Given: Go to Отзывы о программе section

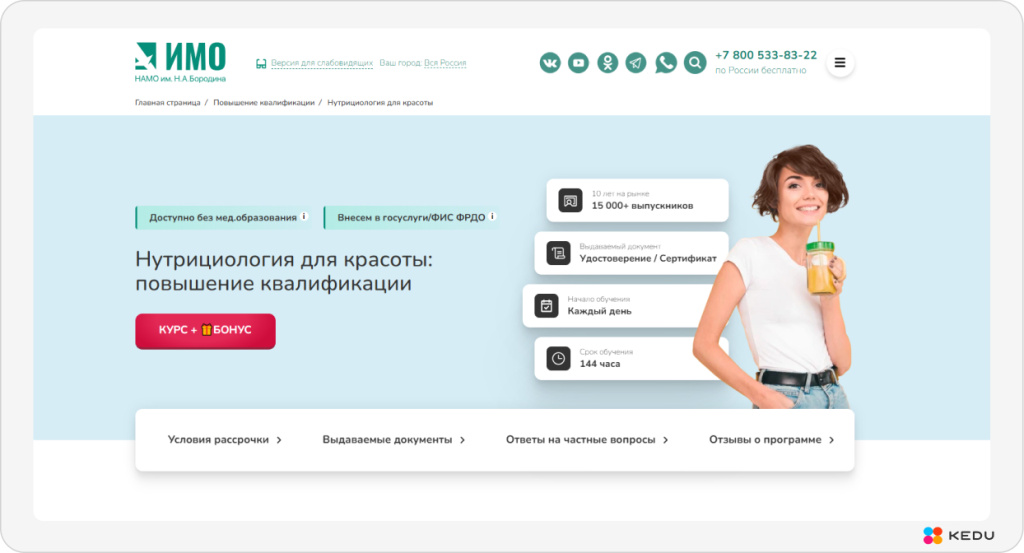Looking at the screenshot, I should click(x=765, y=440).
